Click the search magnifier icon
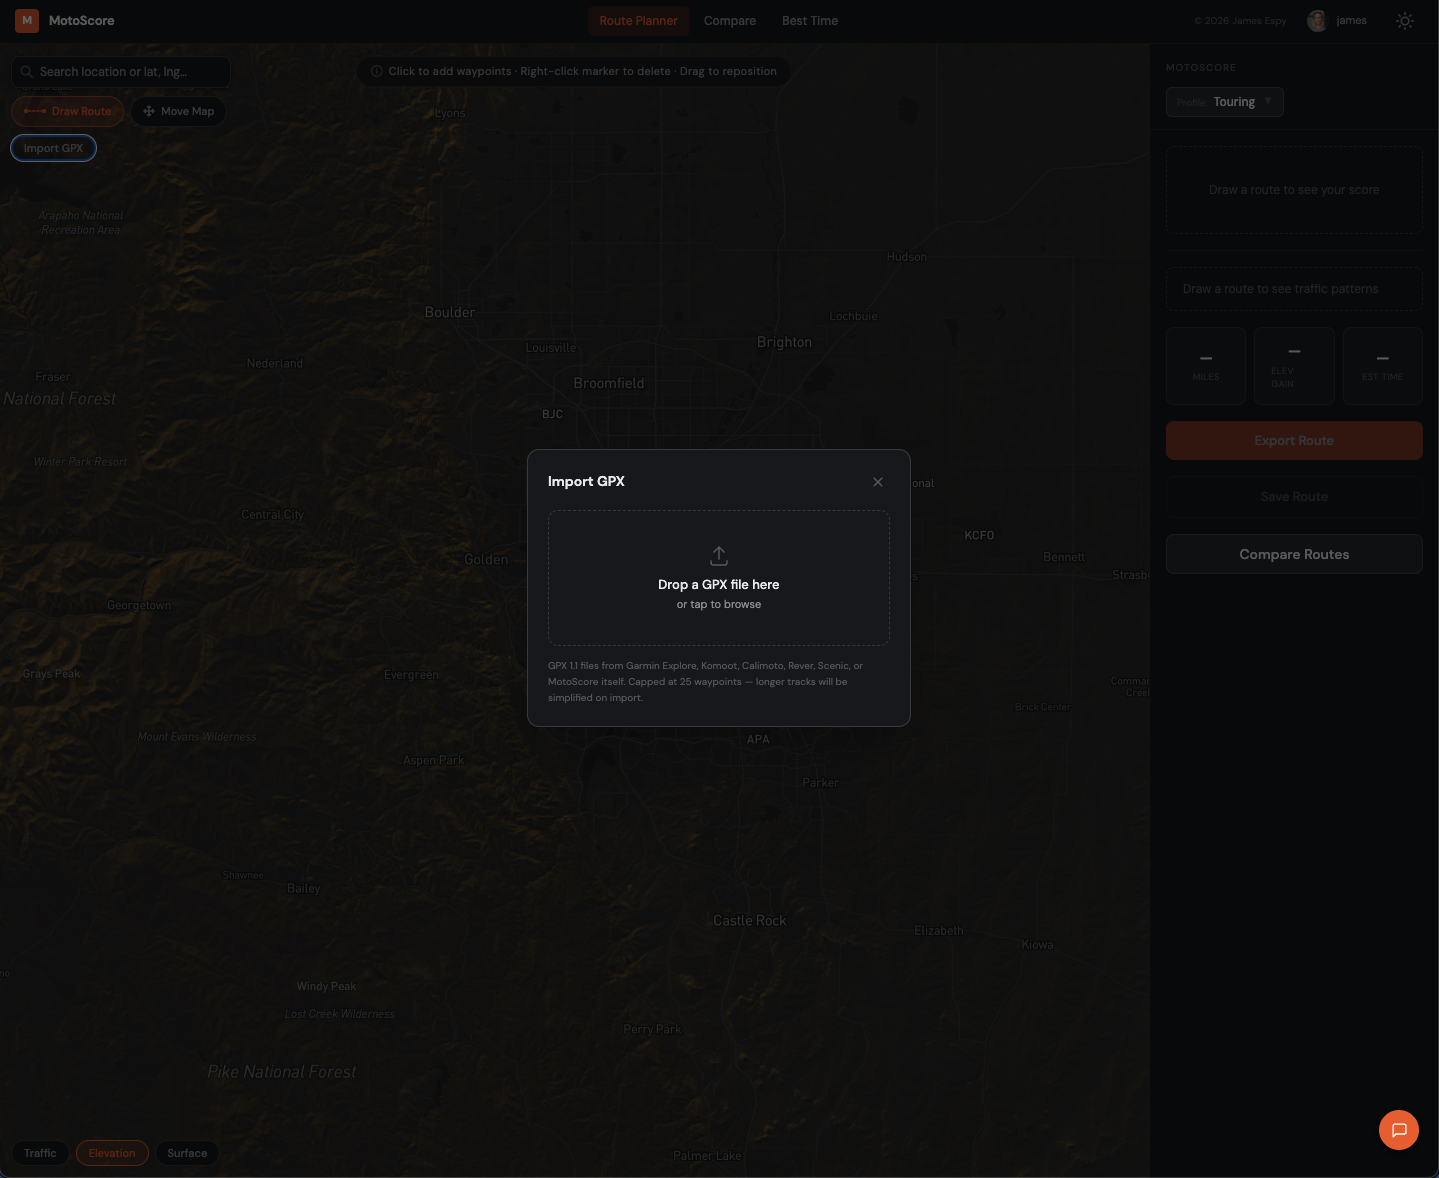The image size is (1439, 1178). pos(27,71)
